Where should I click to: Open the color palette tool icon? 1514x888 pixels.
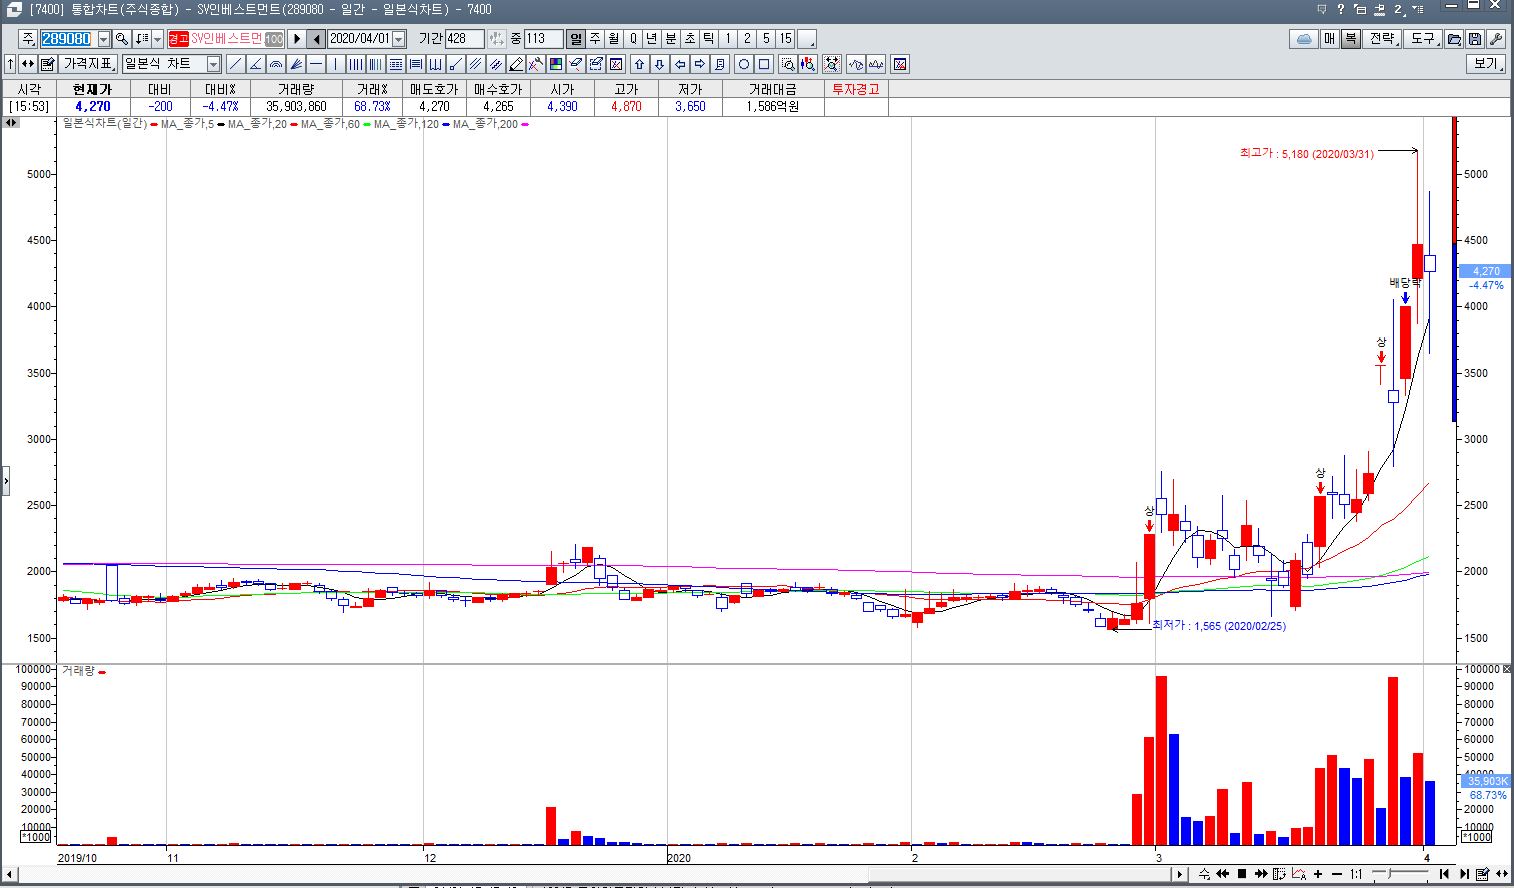556,64
